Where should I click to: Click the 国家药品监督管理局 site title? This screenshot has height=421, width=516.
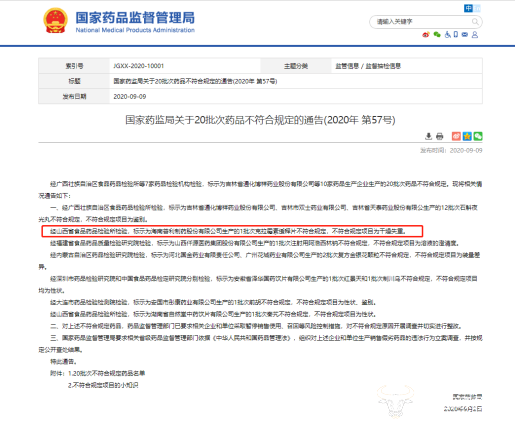click(135, 18)
